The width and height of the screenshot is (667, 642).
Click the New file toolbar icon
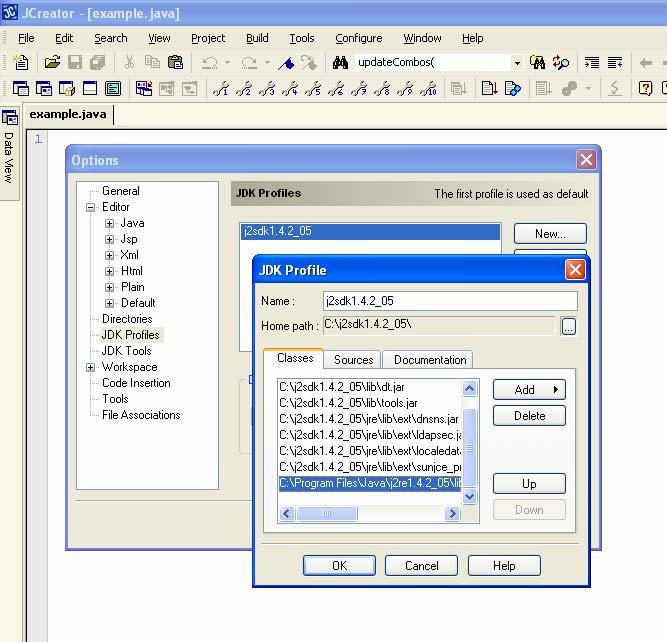coord(20,62)
